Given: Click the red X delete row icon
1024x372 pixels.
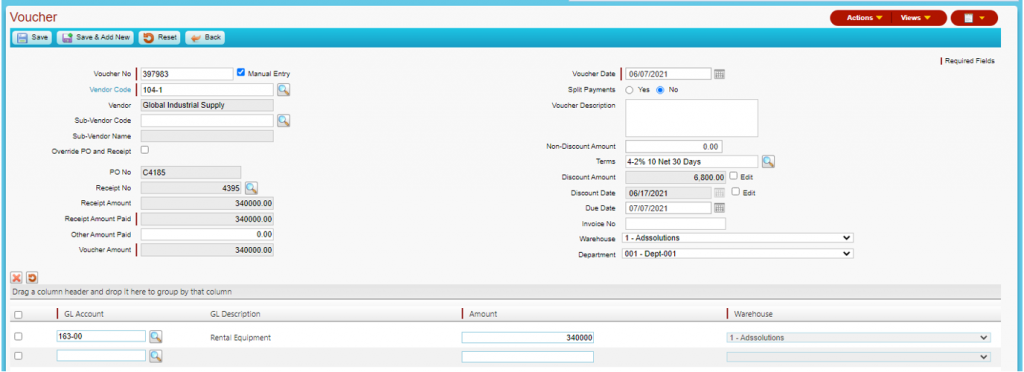Looking at the screenshot, I should 17,278.
